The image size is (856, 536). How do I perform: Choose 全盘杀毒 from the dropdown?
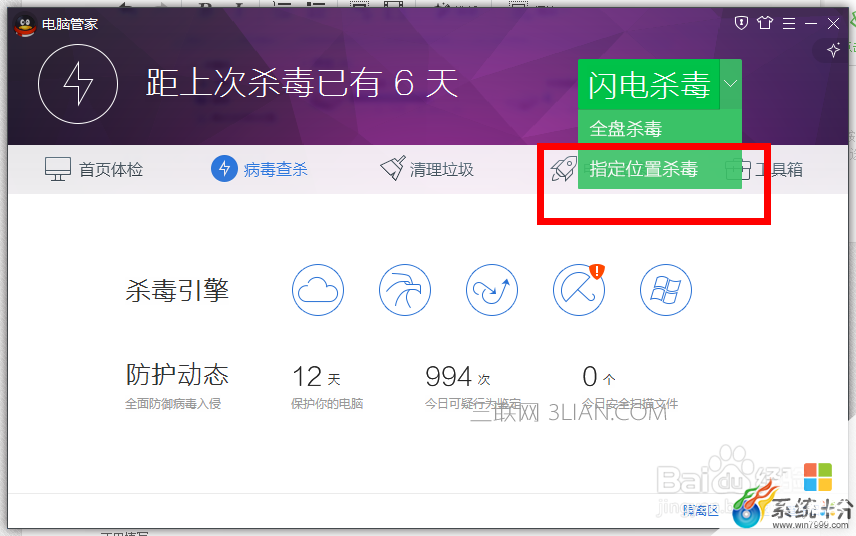pyautogui.click(x=659, y=128)
